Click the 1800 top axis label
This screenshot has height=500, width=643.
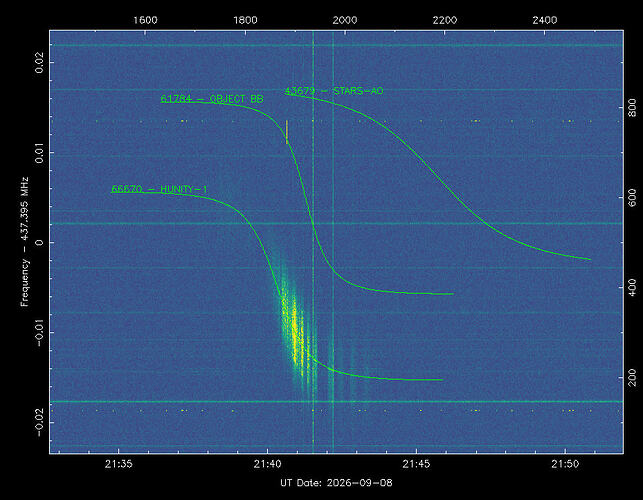click(245, 20)
